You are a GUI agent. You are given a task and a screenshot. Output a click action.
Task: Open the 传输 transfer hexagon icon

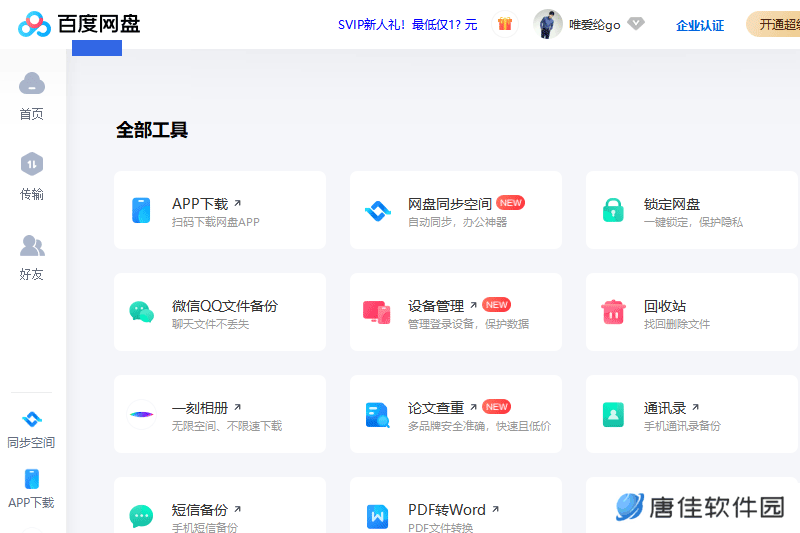[32, 164]
